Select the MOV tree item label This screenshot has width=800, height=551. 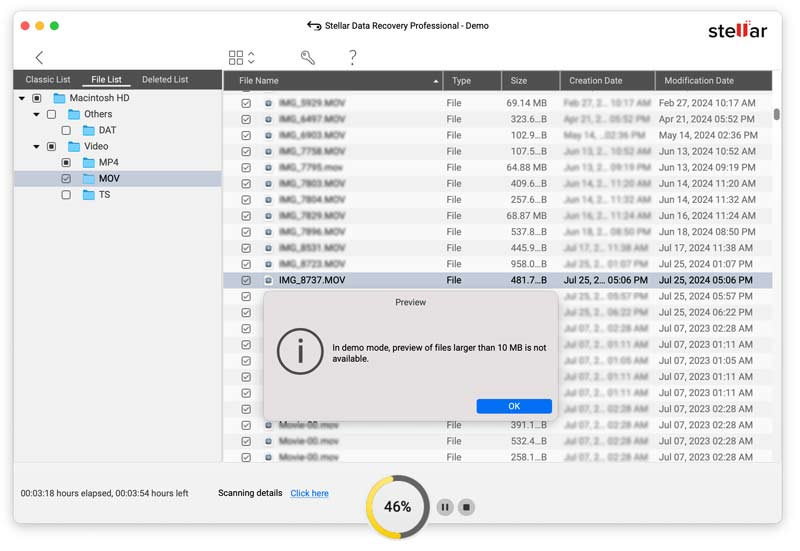[109, 179]
